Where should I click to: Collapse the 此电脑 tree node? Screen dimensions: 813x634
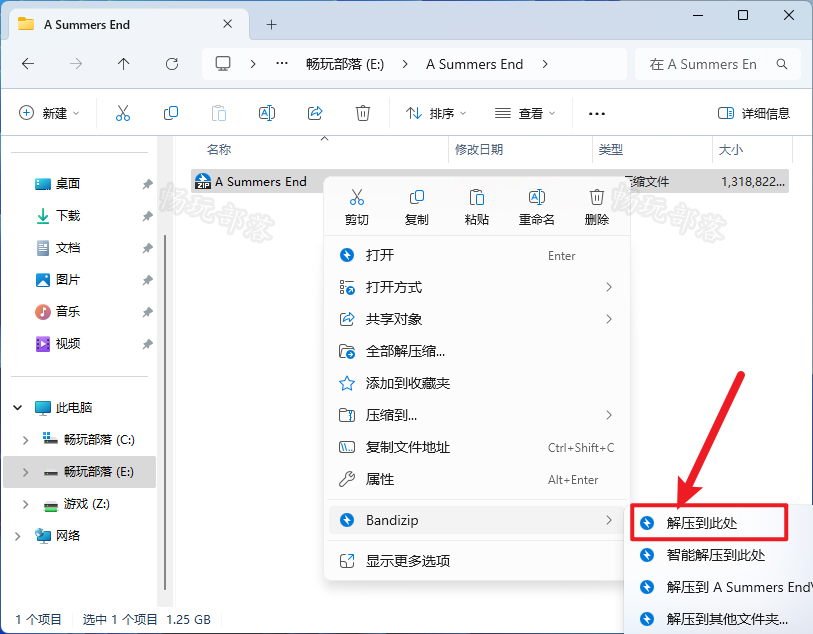18,407
